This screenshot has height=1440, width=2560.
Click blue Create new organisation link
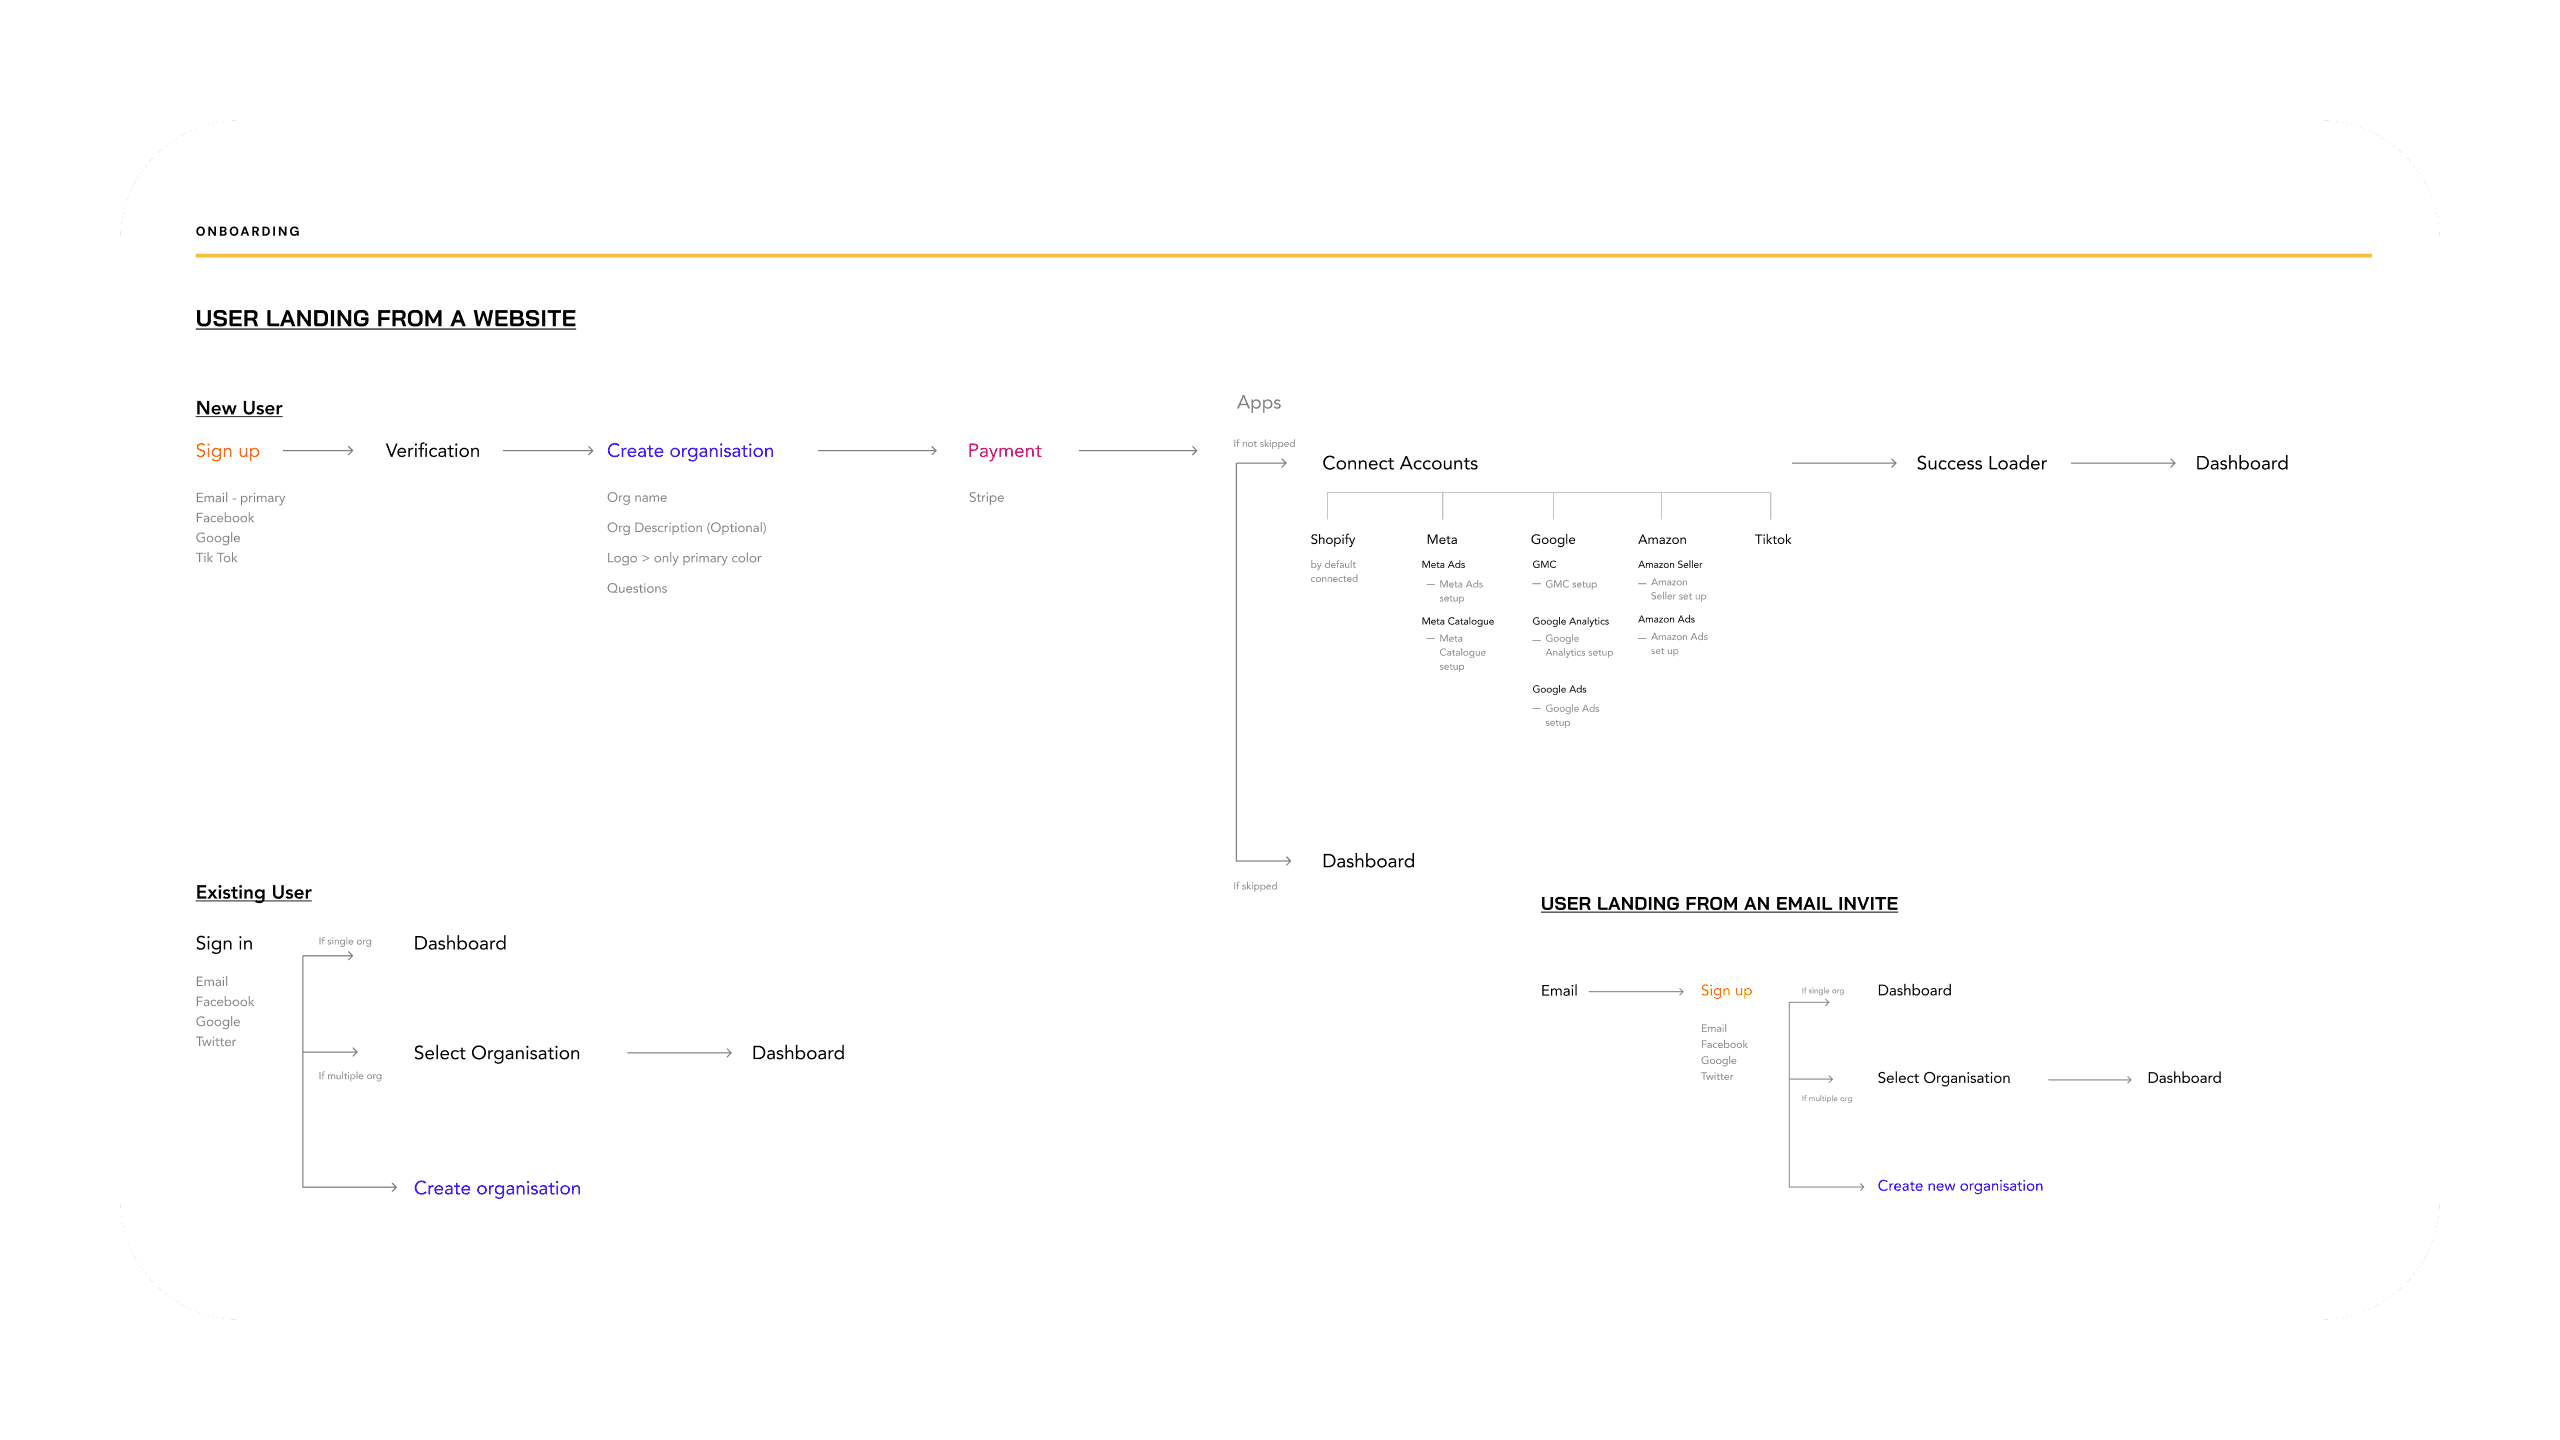(x=1959, y=1186)
